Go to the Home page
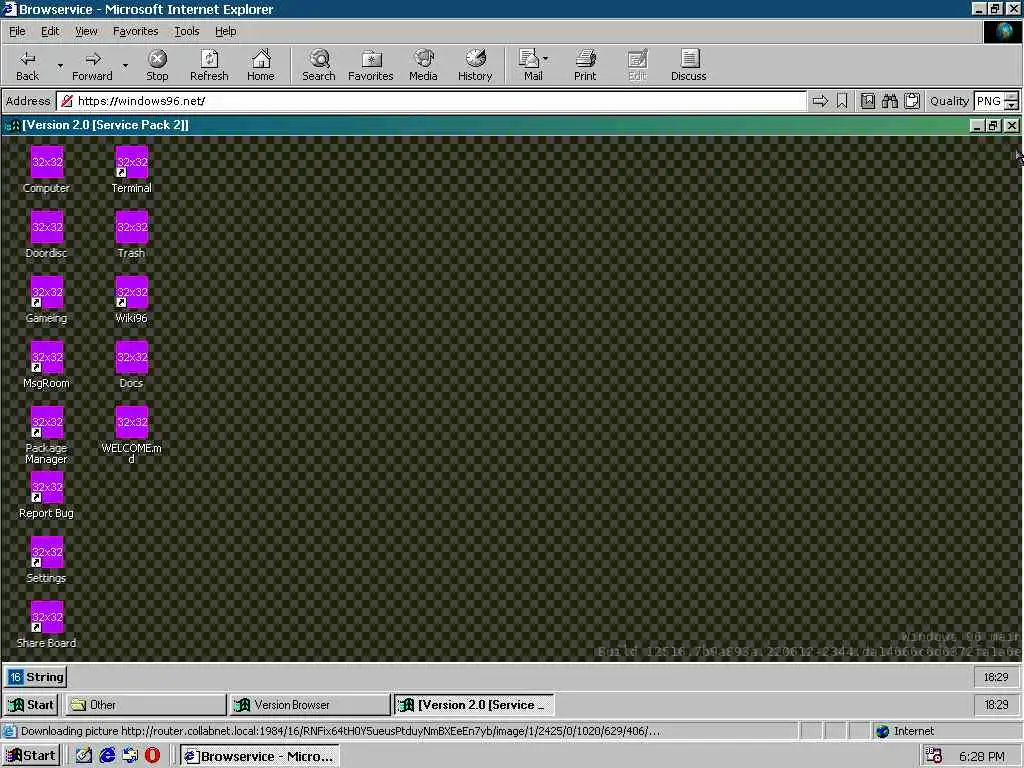 [x=261, y=65]
